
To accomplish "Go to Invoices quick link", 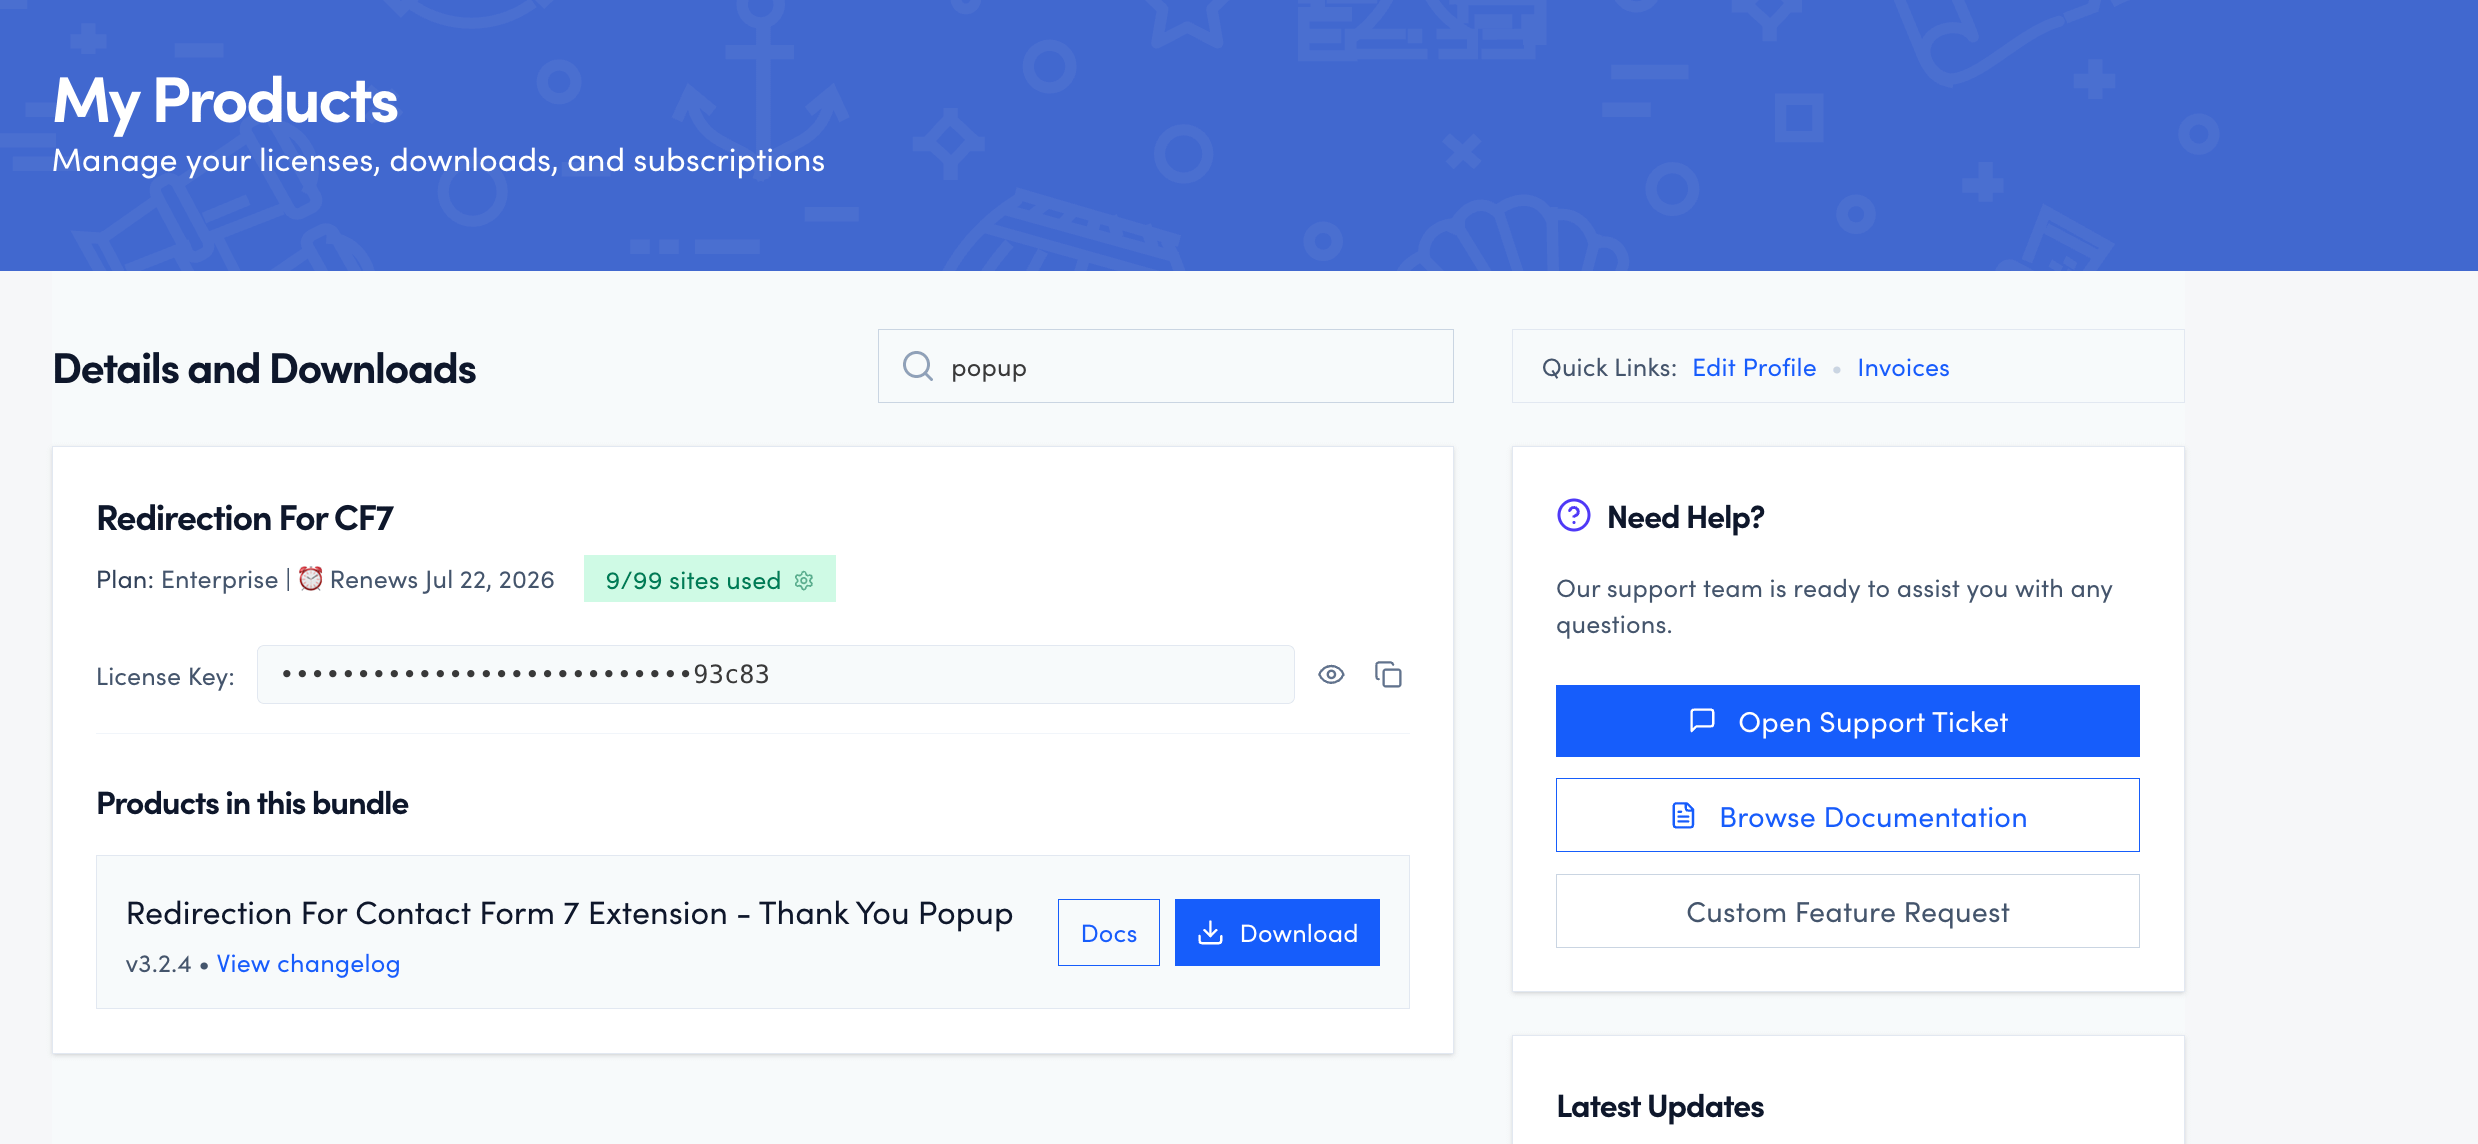I will point(1902,367).
